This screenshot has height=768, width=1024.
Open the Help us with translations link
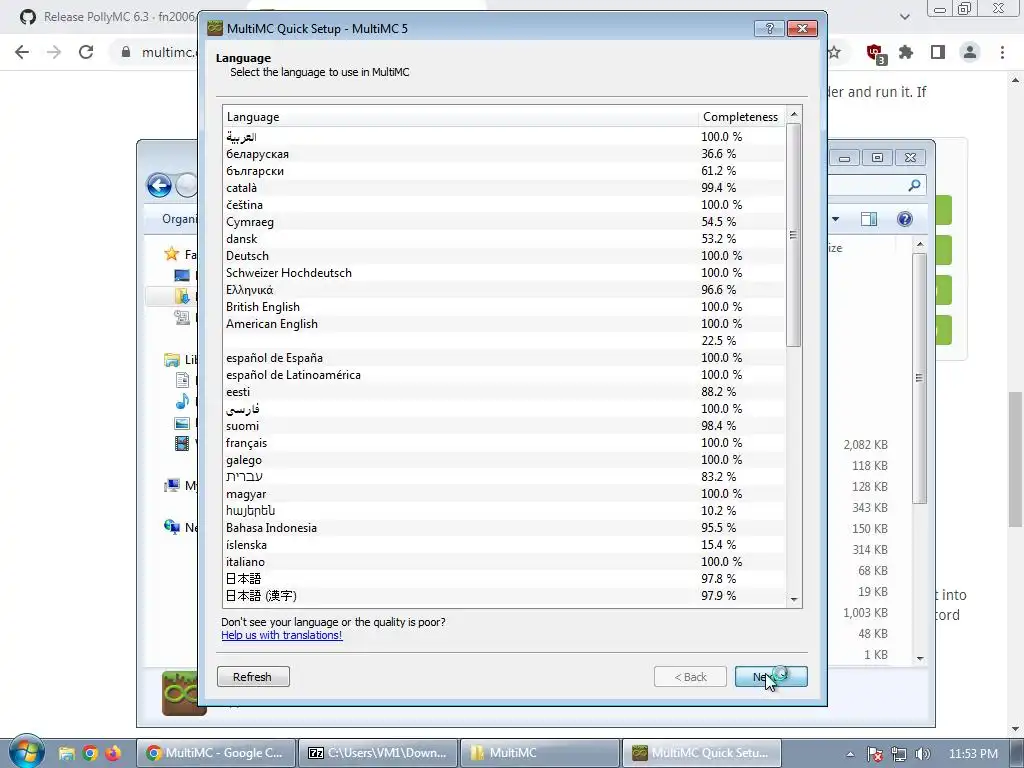tap(281, 635)
